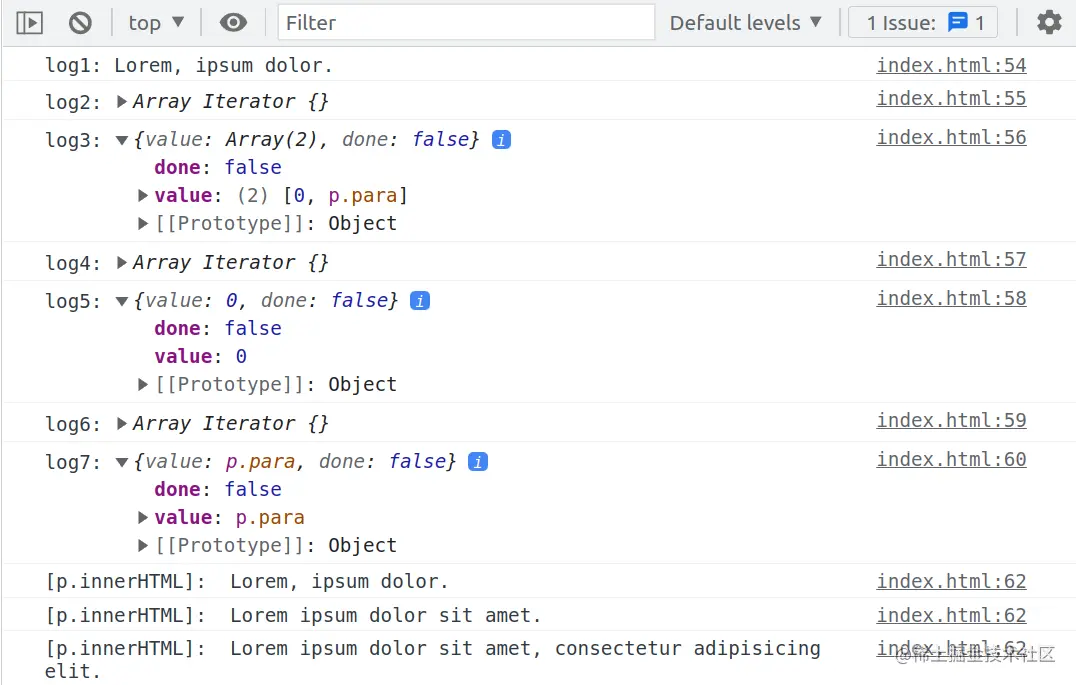The image size is (1076, 685).
Task: Focus the console Filter field
Action: click(465, 22)
